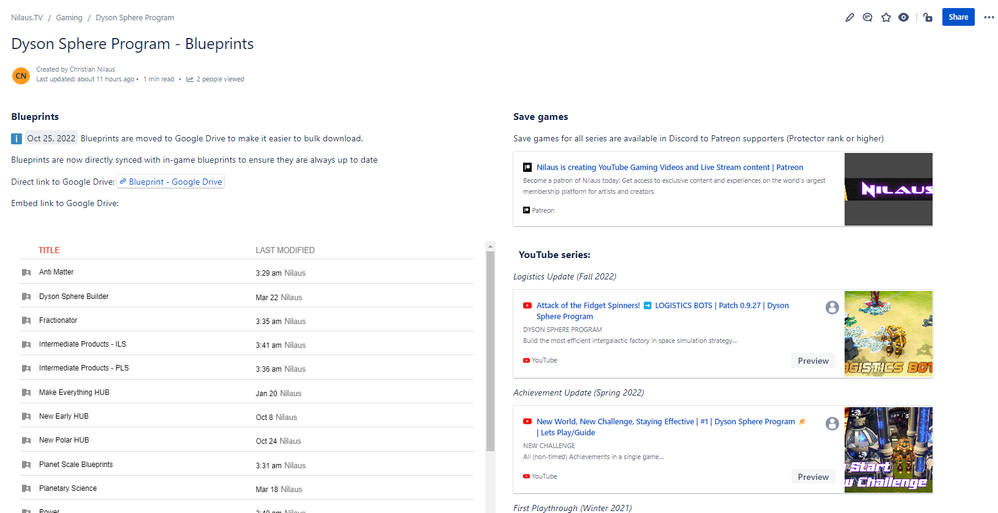Click the YouTube icon on New World card
Viewport: 998px width, 513px height.
pos(527,421)
